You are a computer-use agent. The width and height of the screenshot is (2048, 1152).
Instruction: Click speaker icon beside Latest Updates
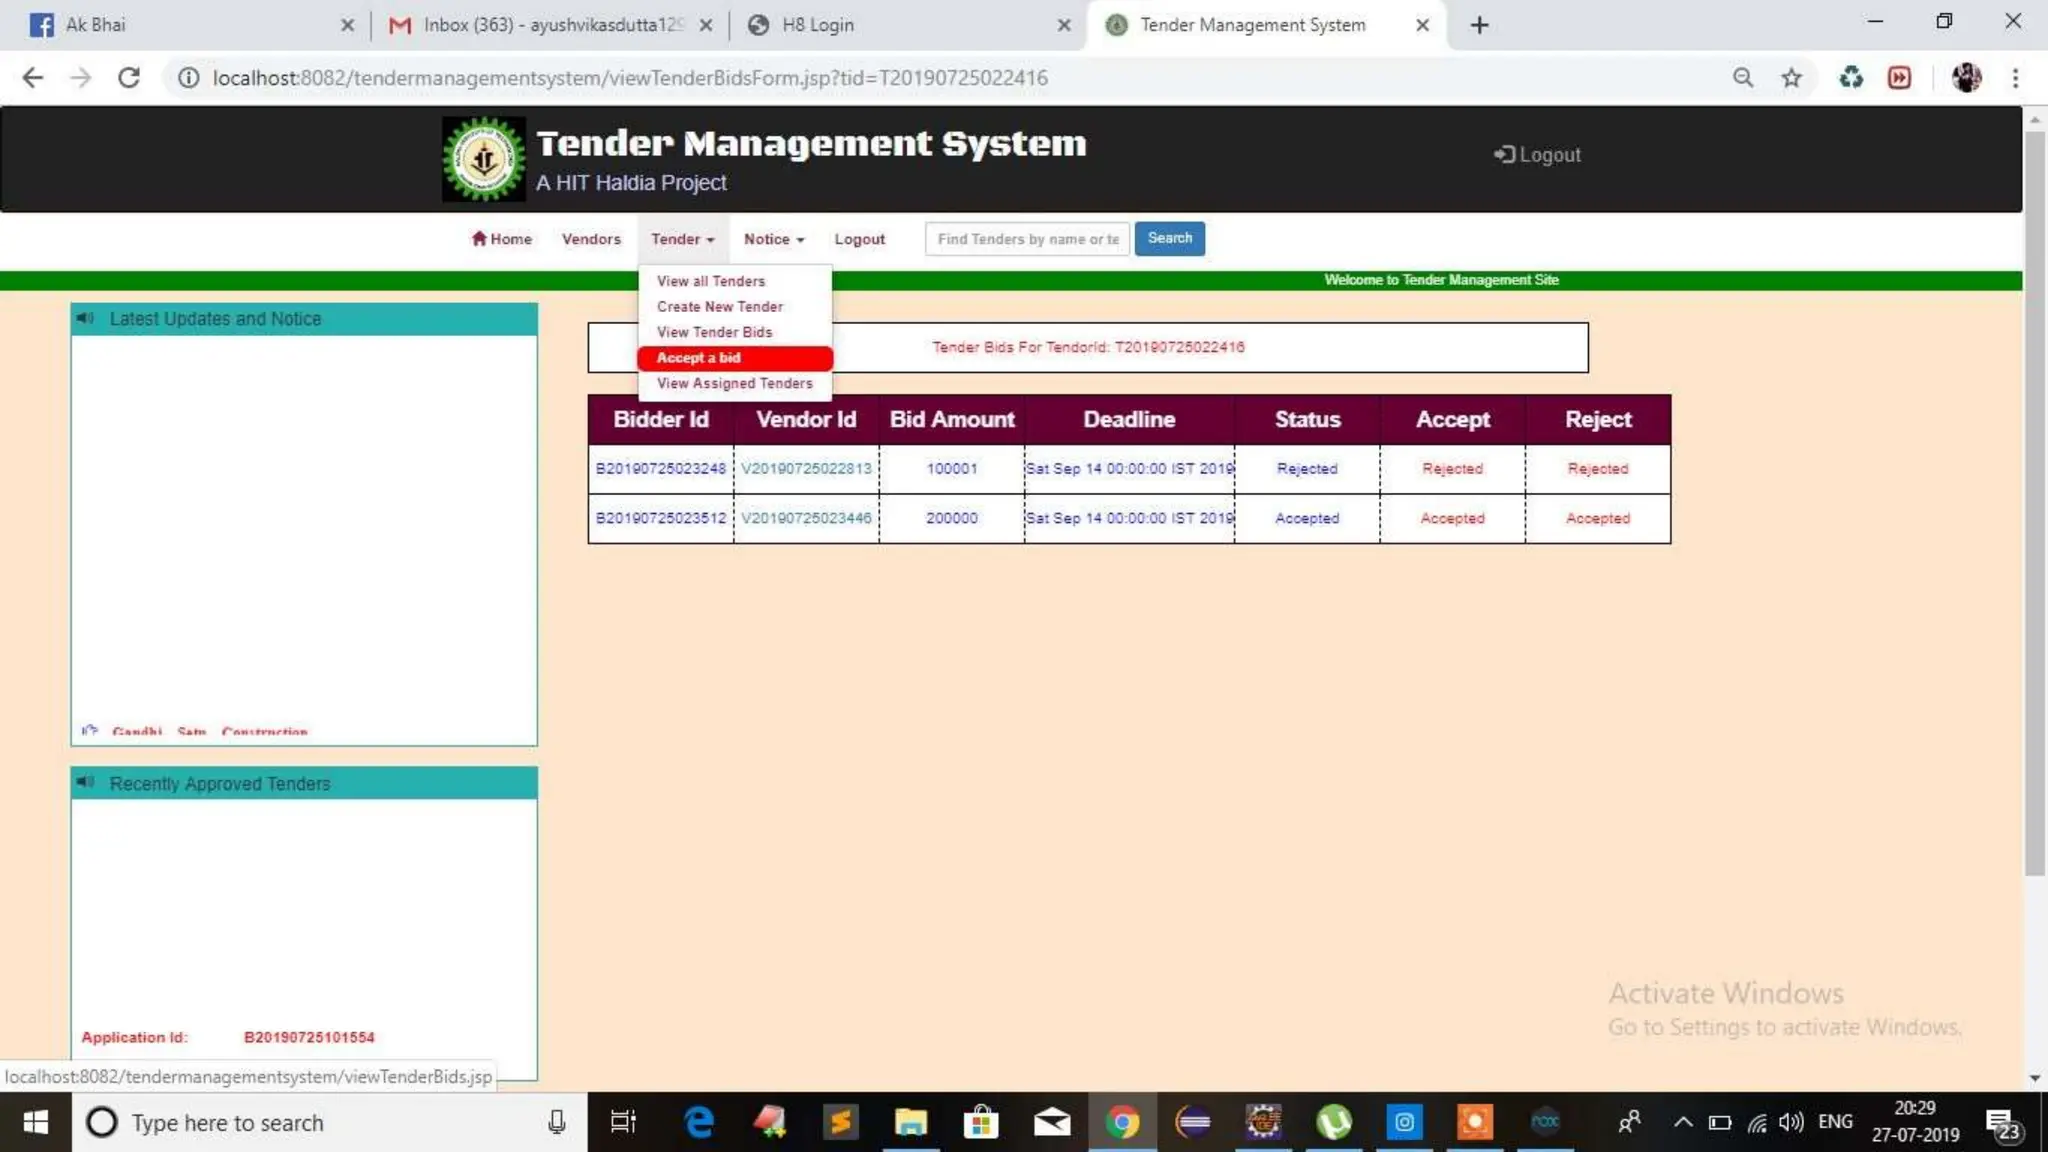point(86,318)
